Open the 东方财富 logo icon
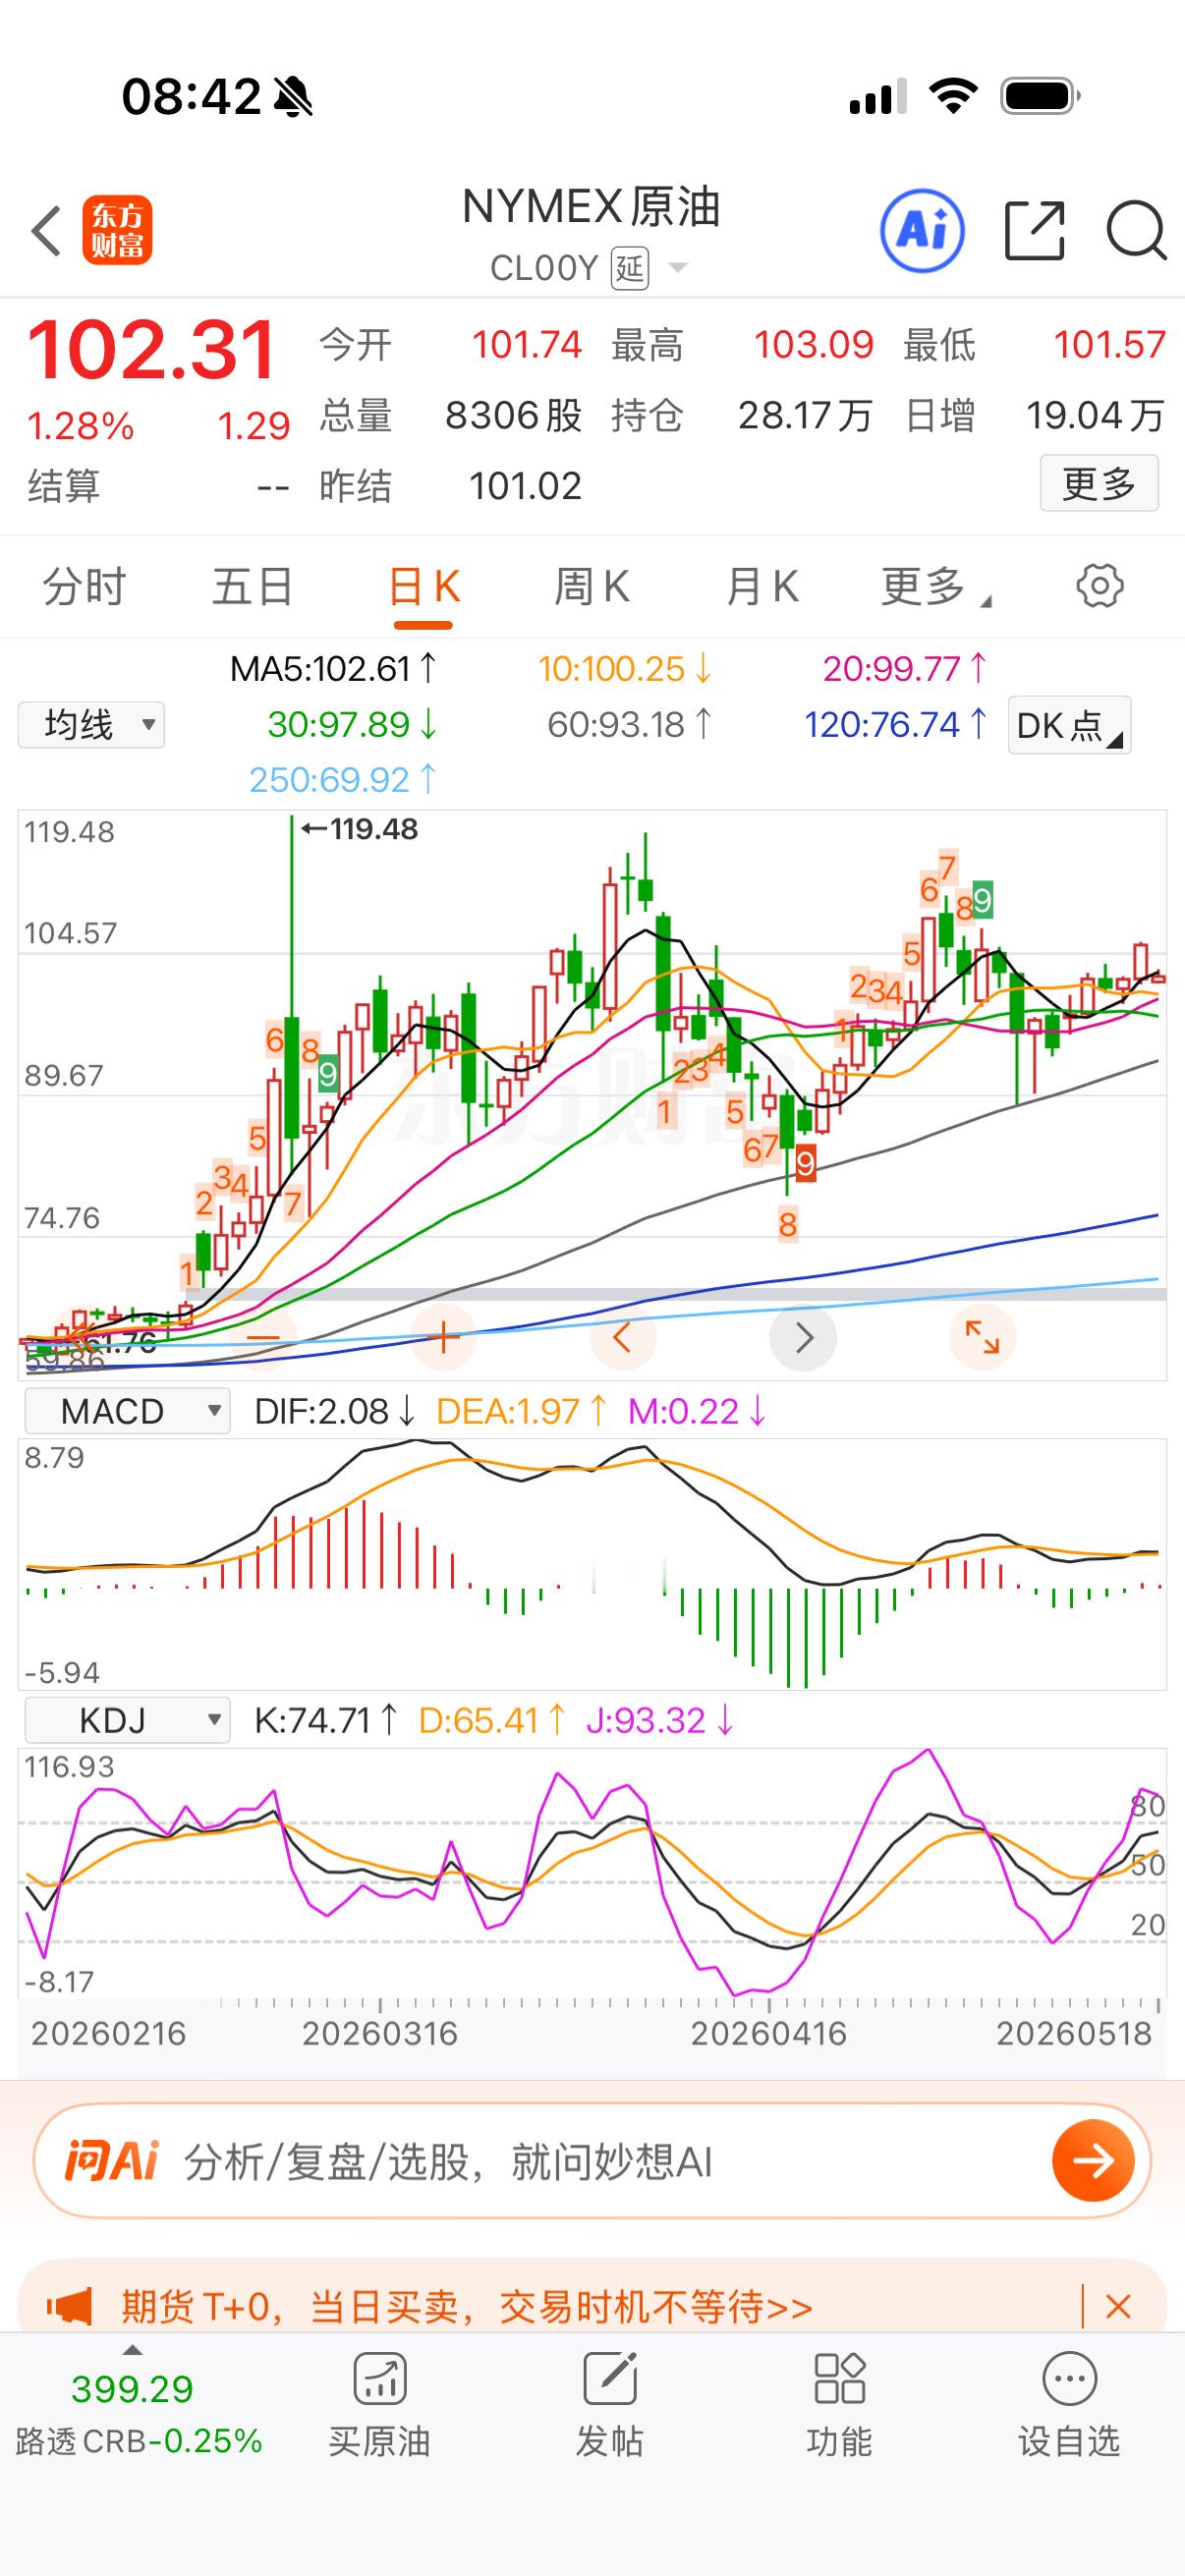 coord(117,230)
